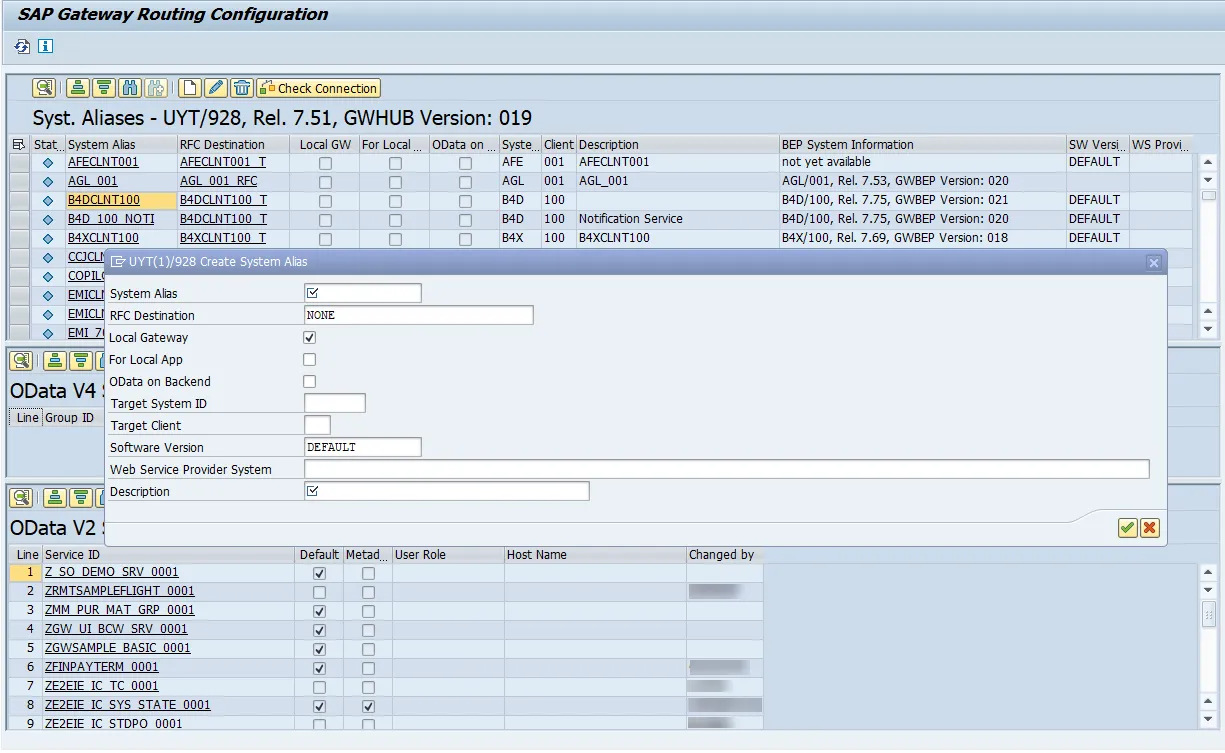Screen dimensions: 1225x753
Task: Click the Check Connection button
Action: (318, 87)
